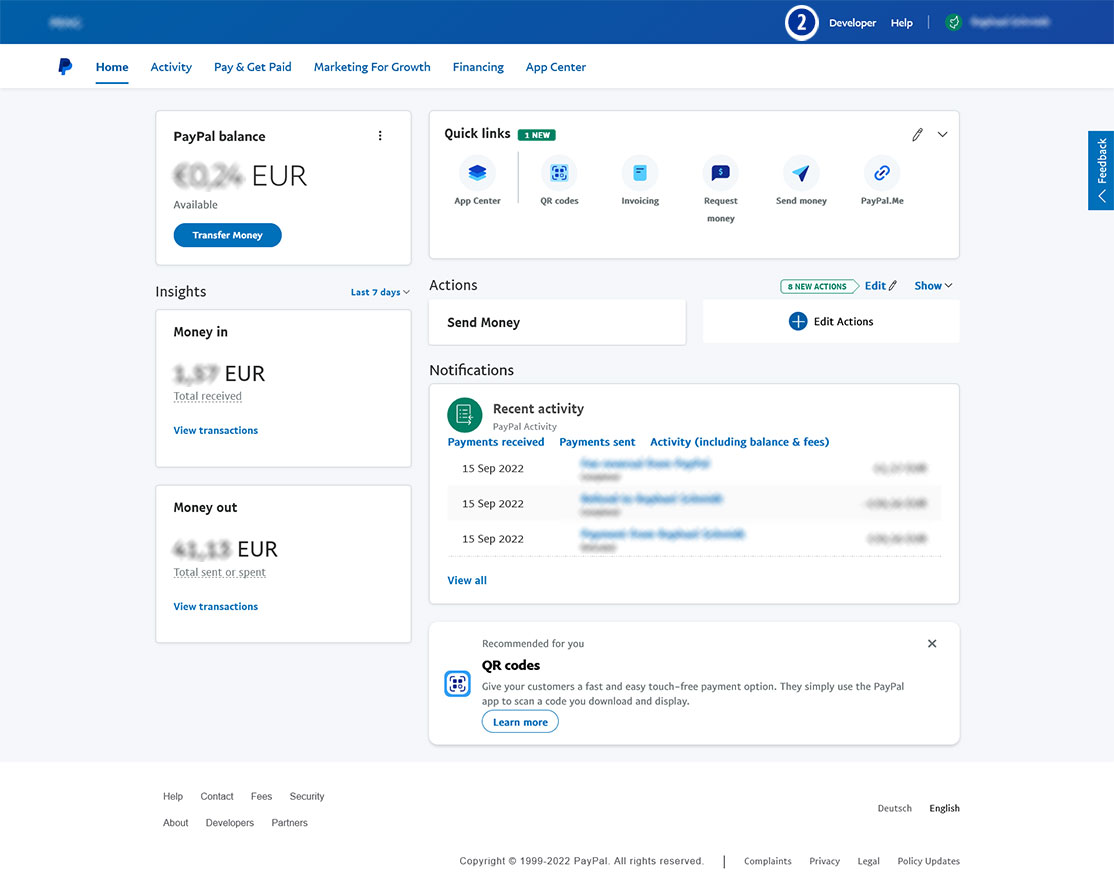
Task: Switch language to Deutsch
Action: pyautogui.click(x=894, y=808)
